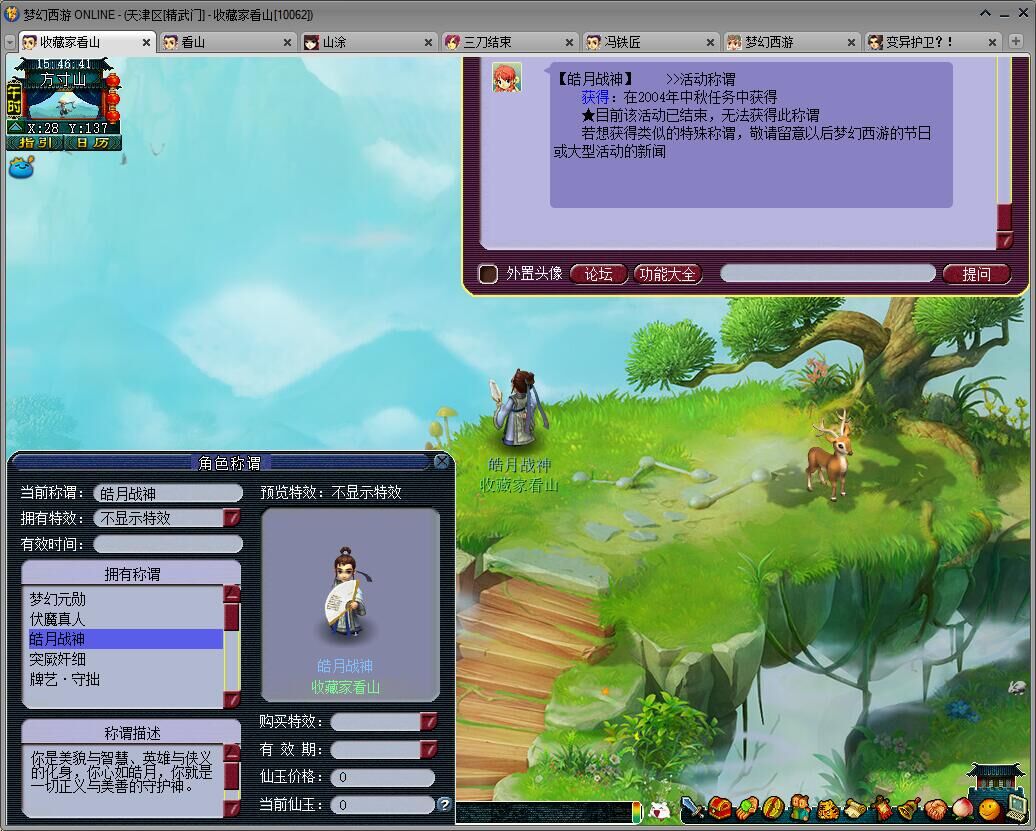Open the tiger pet icon
Image resolution: width=1036 pixels, height=831 pixels.
[x=828, y=809]
